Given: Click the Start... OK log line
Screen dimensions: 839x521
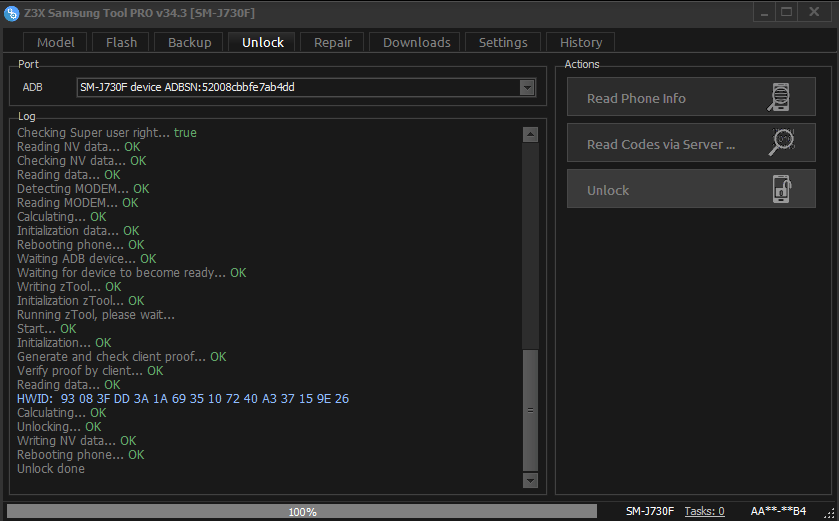Looking at the screenshot, I should click(47, 329).
